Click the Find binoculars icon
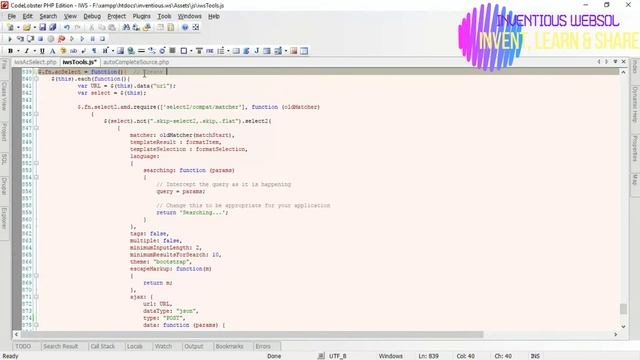This screenshot has height=360, width=640. [127, 27]
